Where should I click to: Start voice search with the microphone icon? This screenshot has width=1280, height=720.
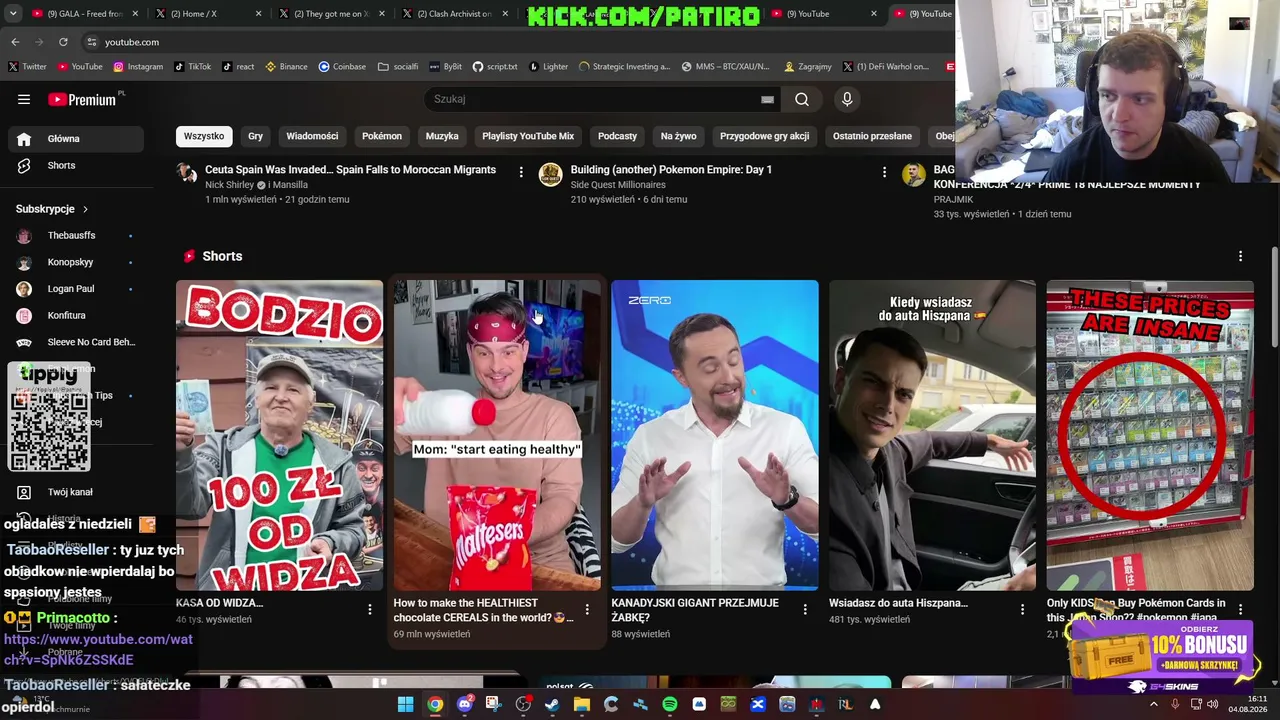(x=847, y=99)
